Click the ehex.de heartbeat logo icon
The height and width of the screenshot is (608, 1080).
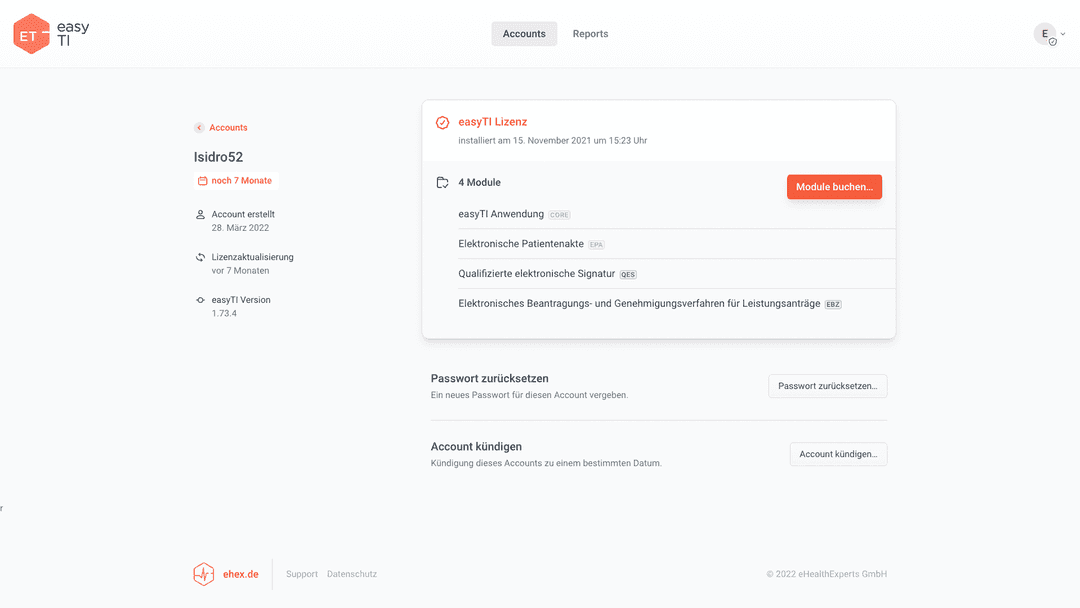(x=203, y=574)
